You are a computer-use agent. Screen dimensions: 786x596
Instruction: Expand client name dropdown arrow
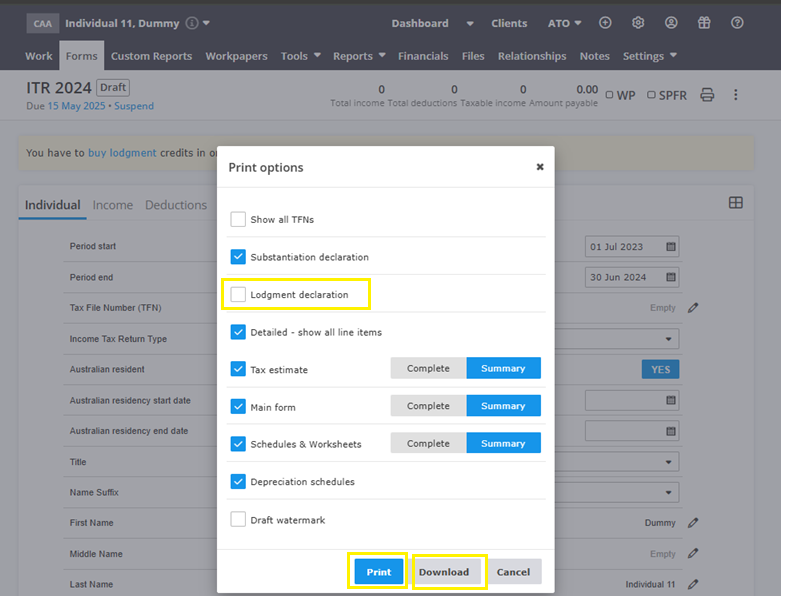click(x=206, y=23)
